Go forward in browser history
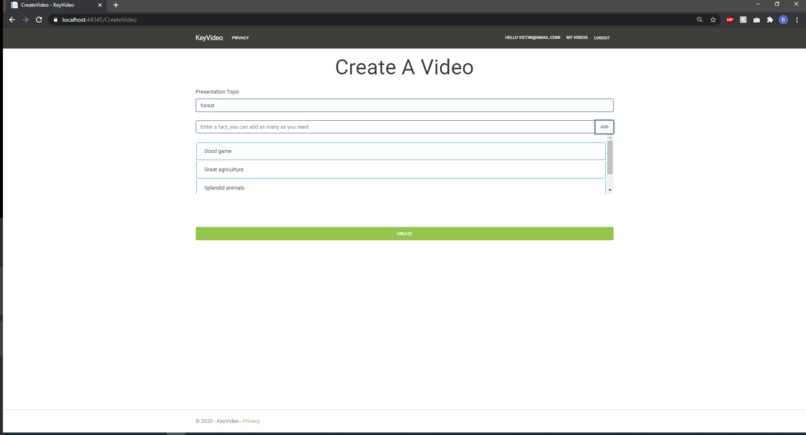This screenshot has height=435, width=806. tap(25, 20)
